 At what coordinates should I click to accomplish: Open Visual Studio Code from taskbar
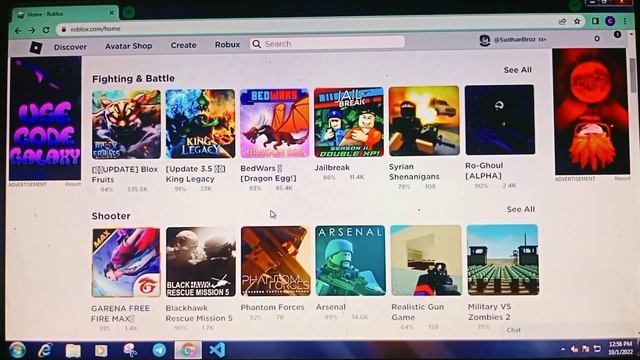[217, 350]
